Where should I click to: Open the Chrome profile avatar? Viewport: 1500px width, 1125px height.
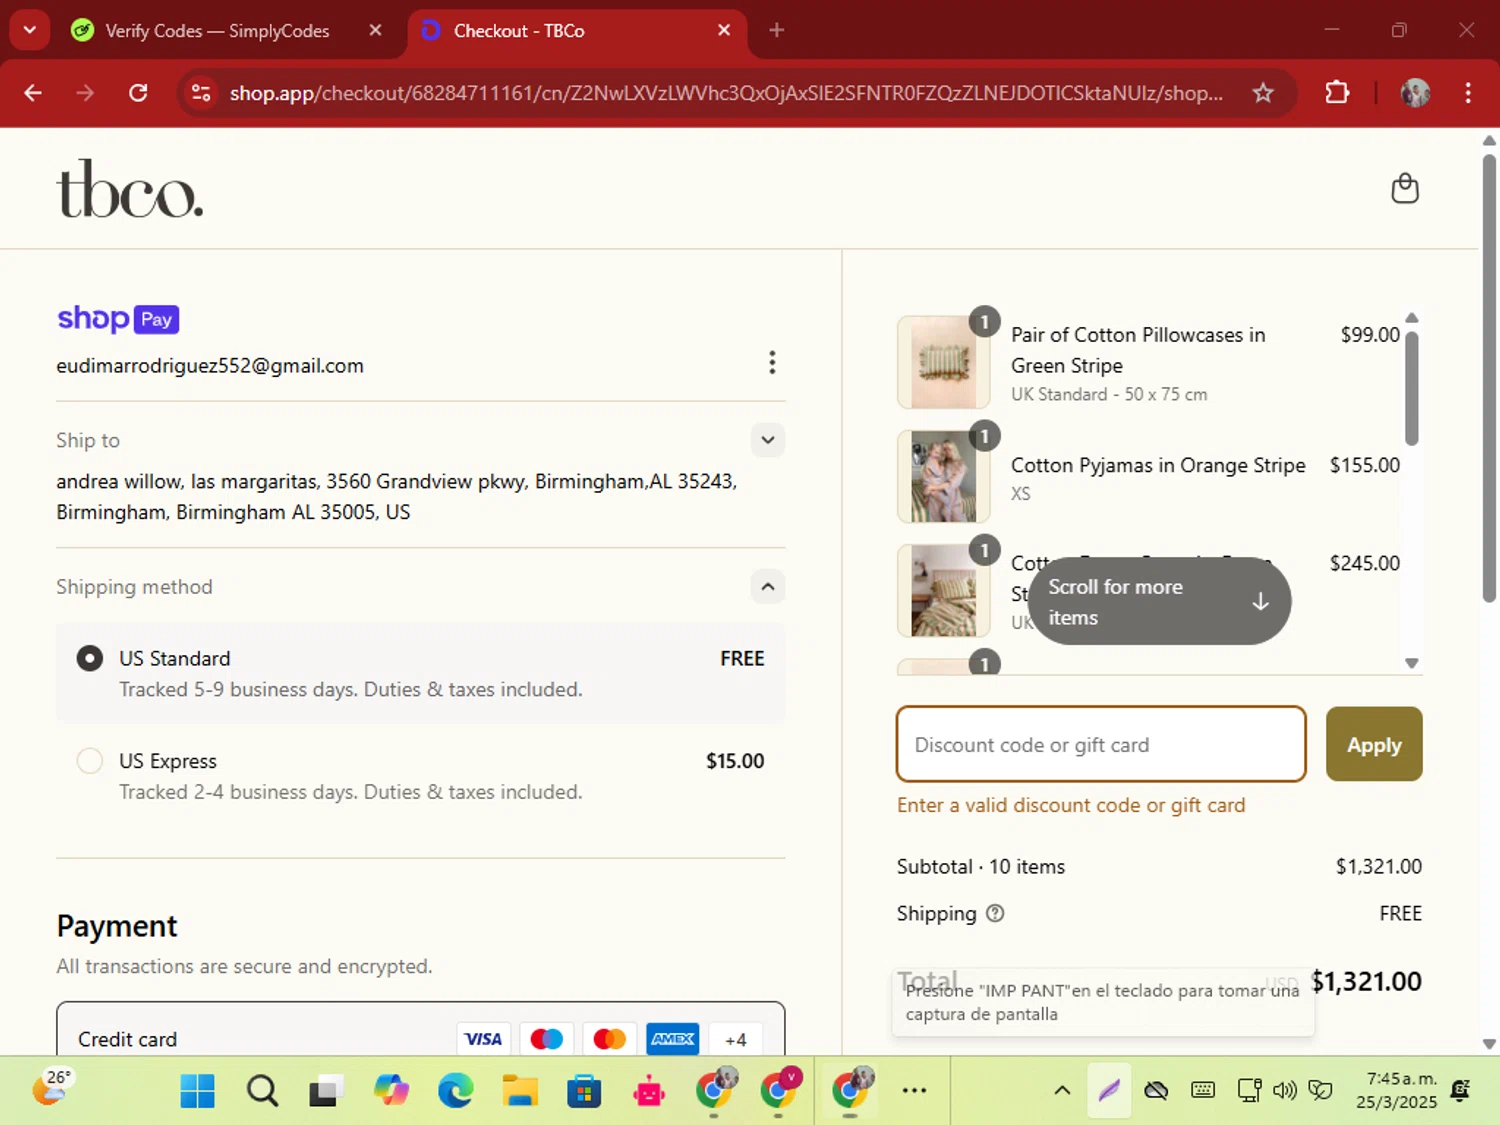click(1415, 93)
